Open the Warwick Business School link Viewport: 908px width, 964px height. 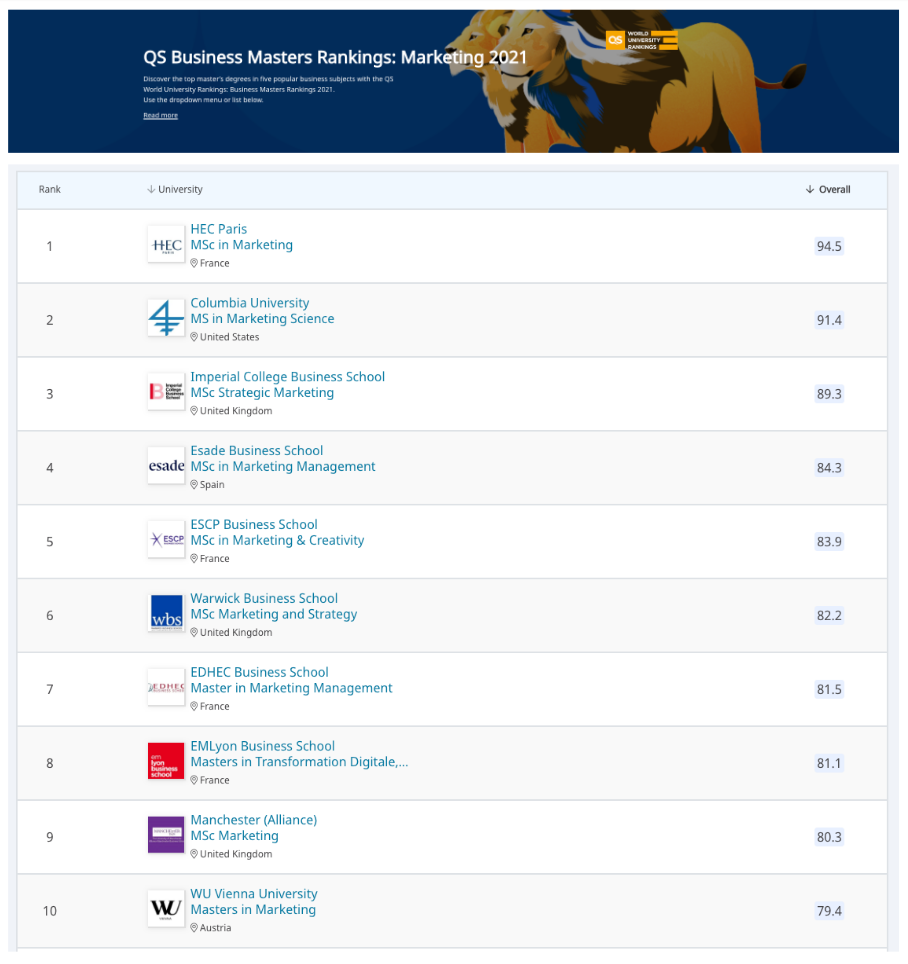pos(264,598)
